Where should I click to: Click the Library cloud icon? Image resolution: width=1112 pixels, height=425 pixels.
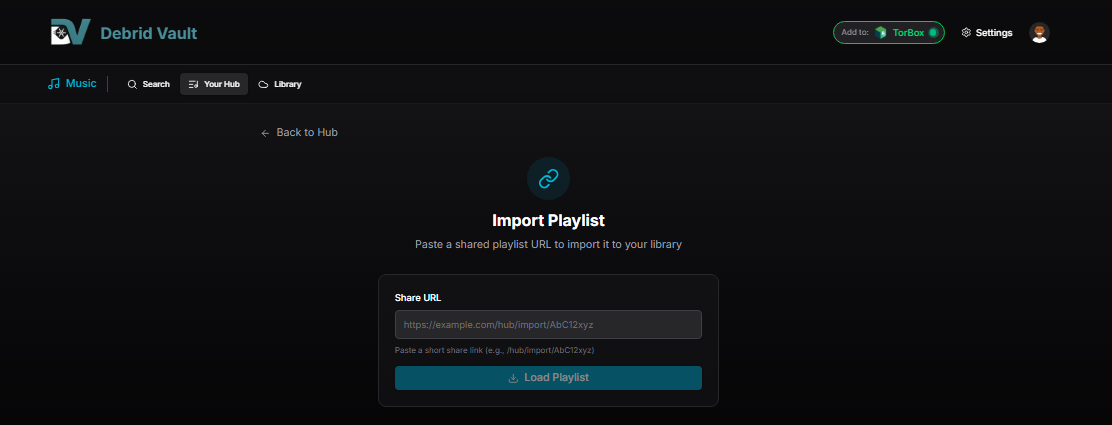pyautogui.click(x=263, y=85)
